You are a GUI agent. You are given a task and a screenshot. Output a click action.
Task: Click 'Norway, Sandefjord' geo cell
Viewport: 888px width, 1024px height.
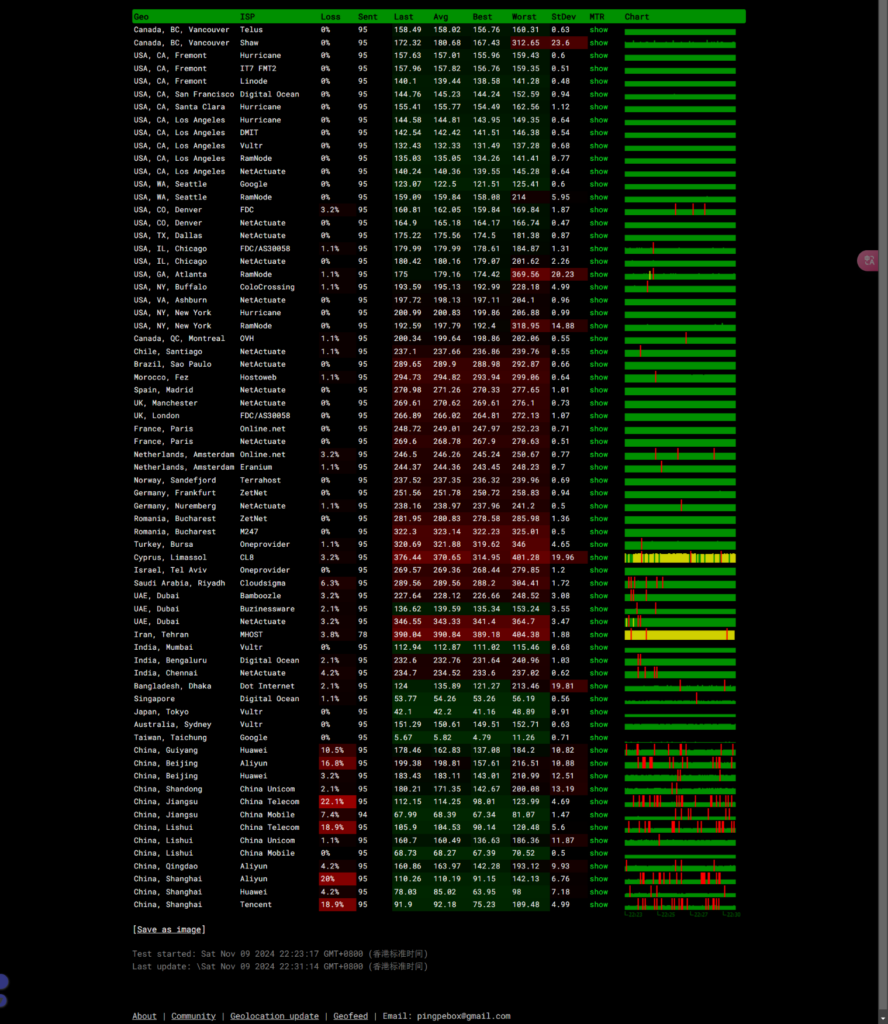click(175, 480)
